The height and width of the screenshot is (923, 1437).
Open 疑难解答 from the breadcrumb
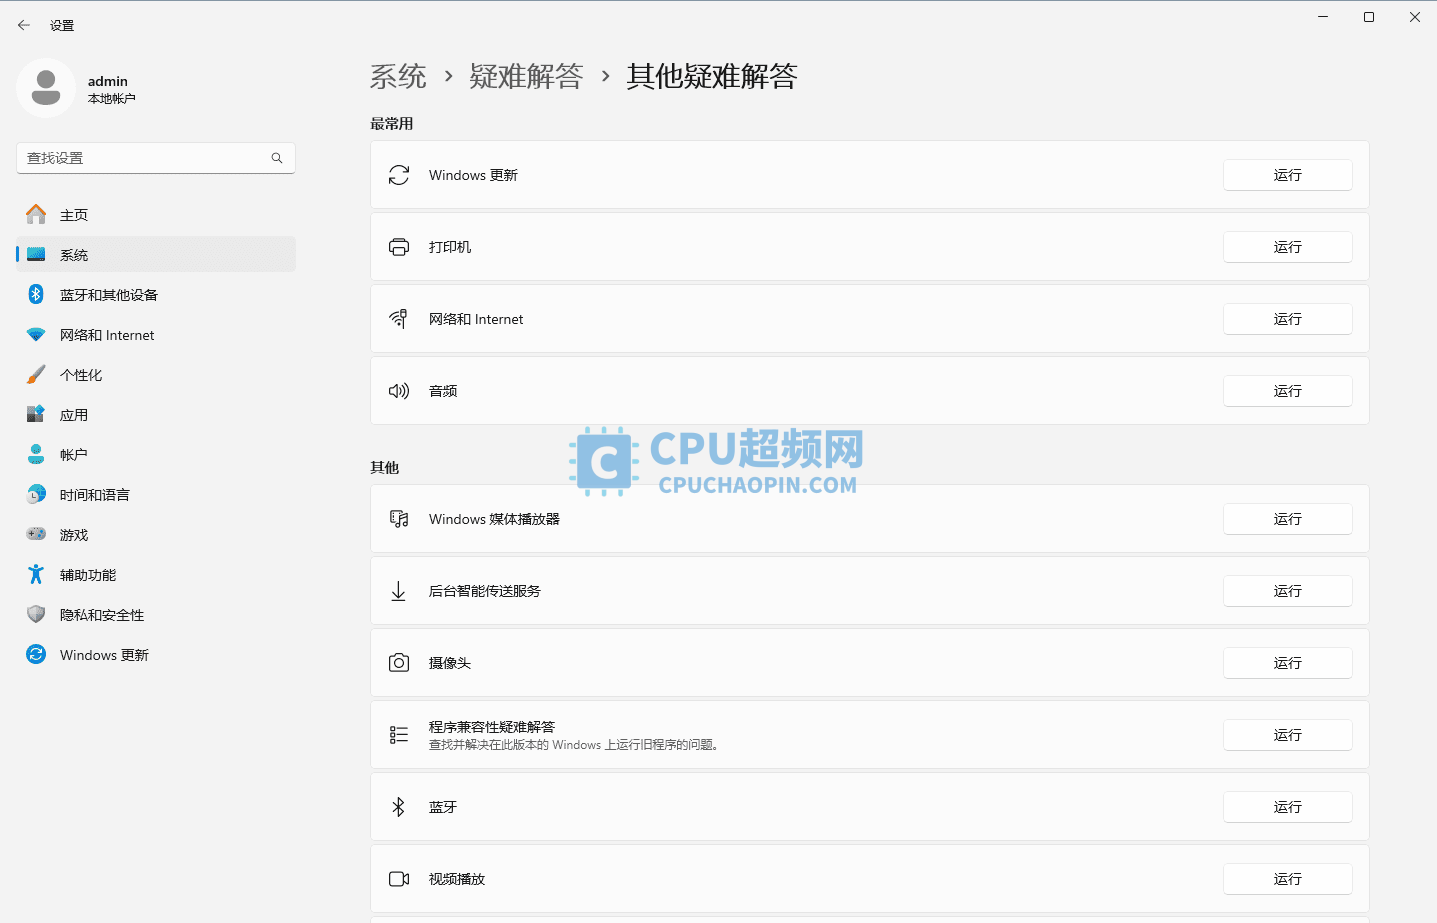(527, 76)
